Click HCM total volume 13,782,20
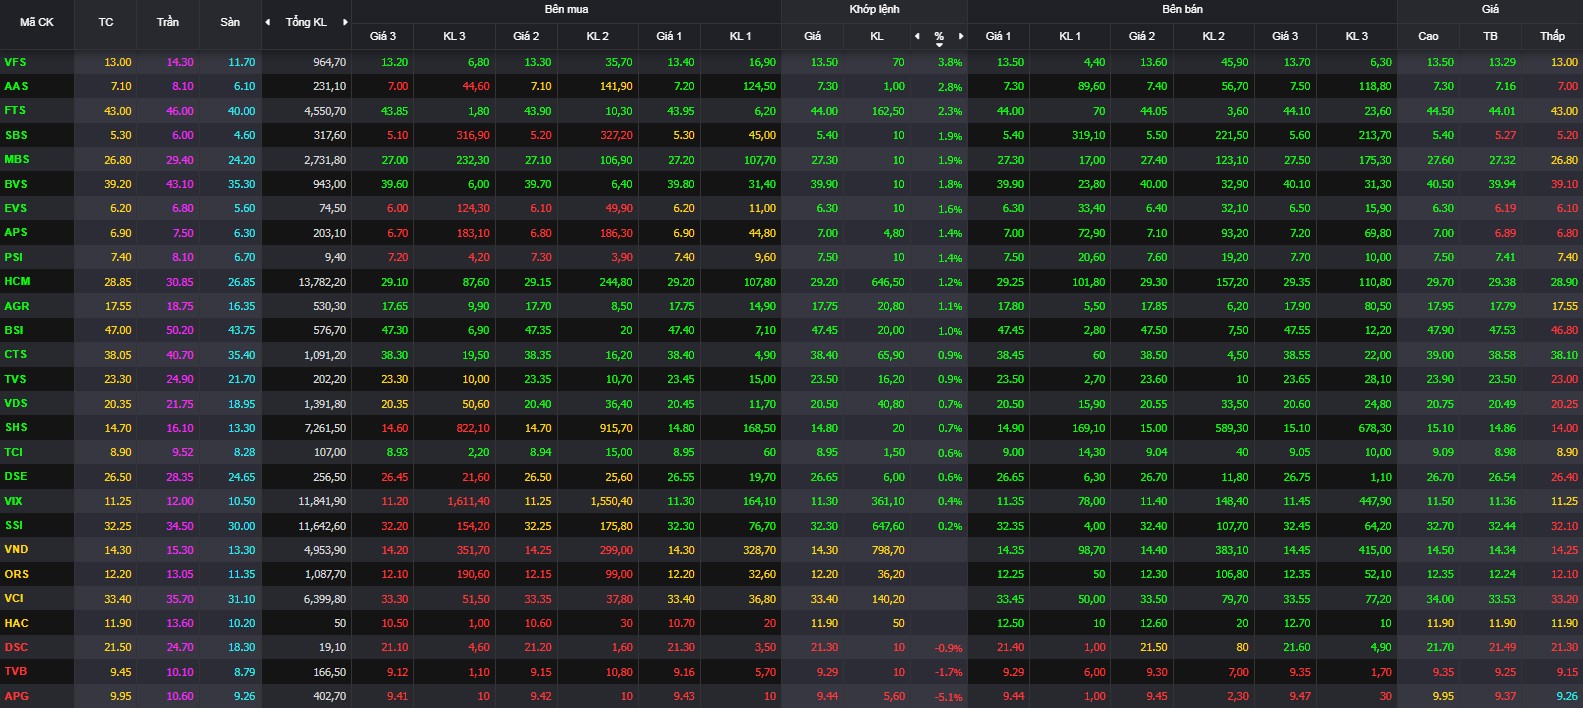This screenshot has height=708, width=1583. [322, 282]
